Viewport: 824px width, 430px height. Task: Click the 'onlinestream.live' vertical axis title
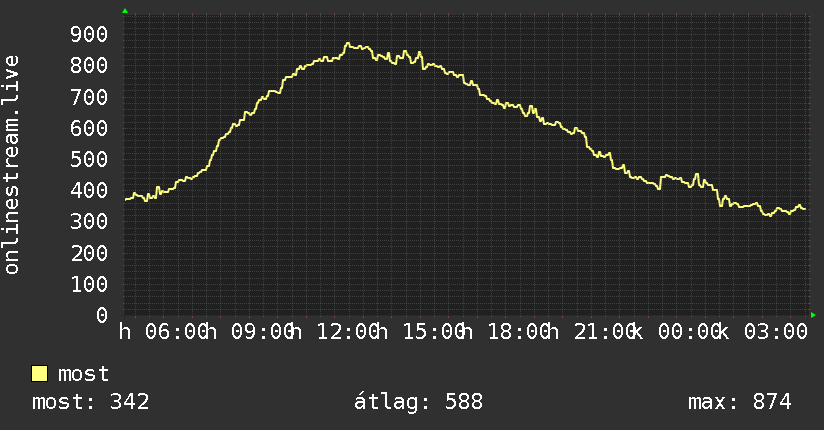point(12,165)
